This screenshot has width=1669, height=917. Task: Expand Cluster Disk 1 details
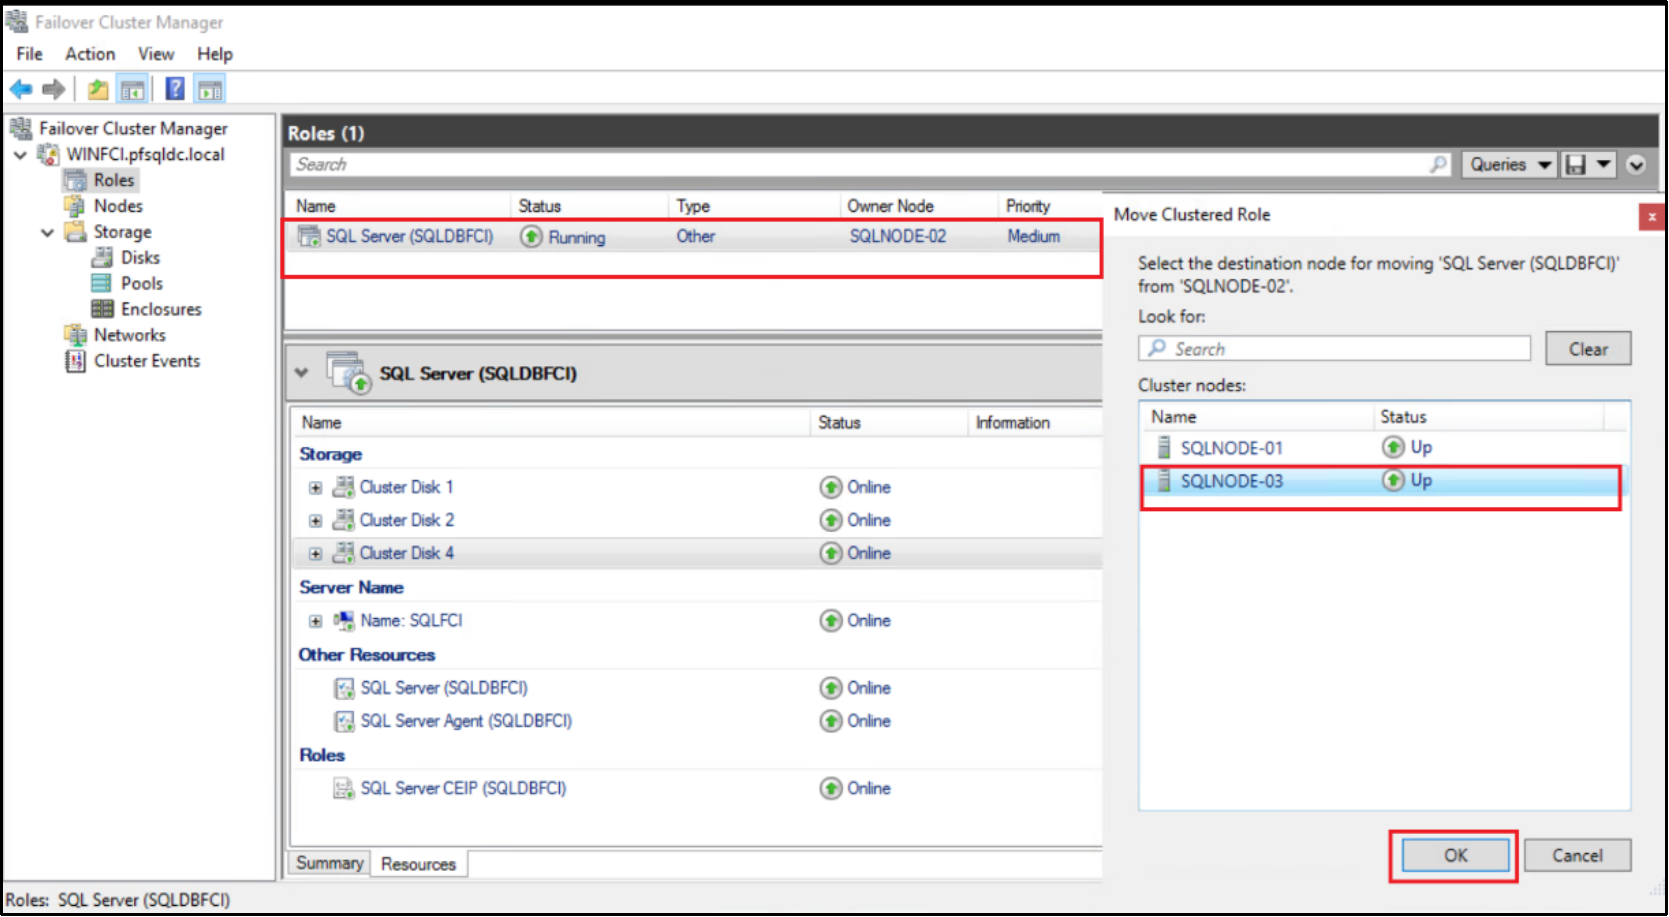[316, 488]
